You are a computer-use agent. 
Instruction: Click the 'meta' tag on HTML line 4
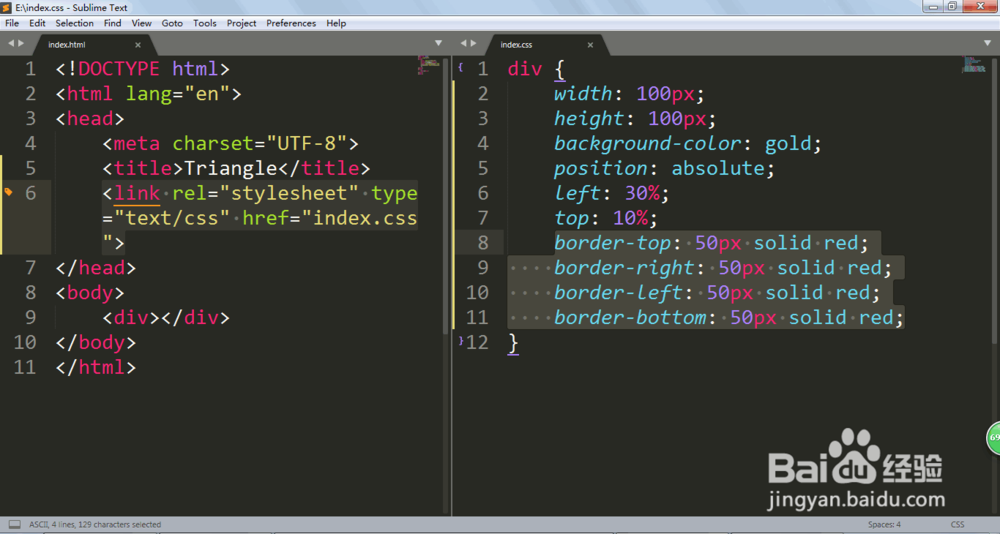pyautogui.click(x=136, y=144)
